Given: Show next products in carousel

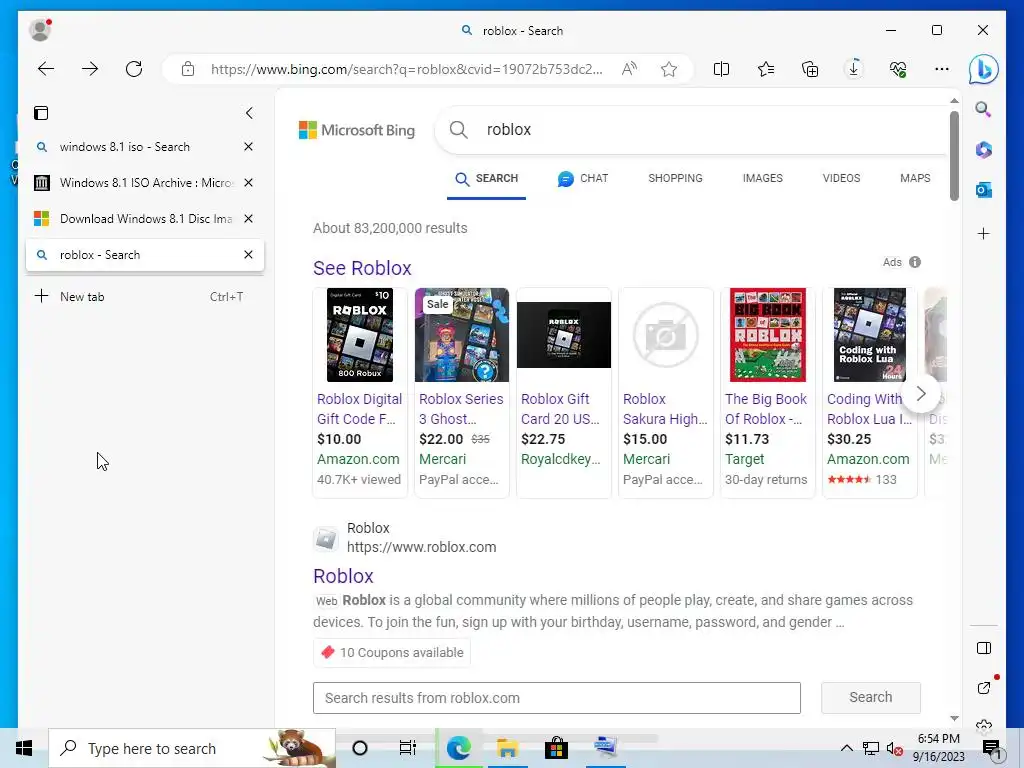Looking at the screenshot, I should click(x=921, y=393).
